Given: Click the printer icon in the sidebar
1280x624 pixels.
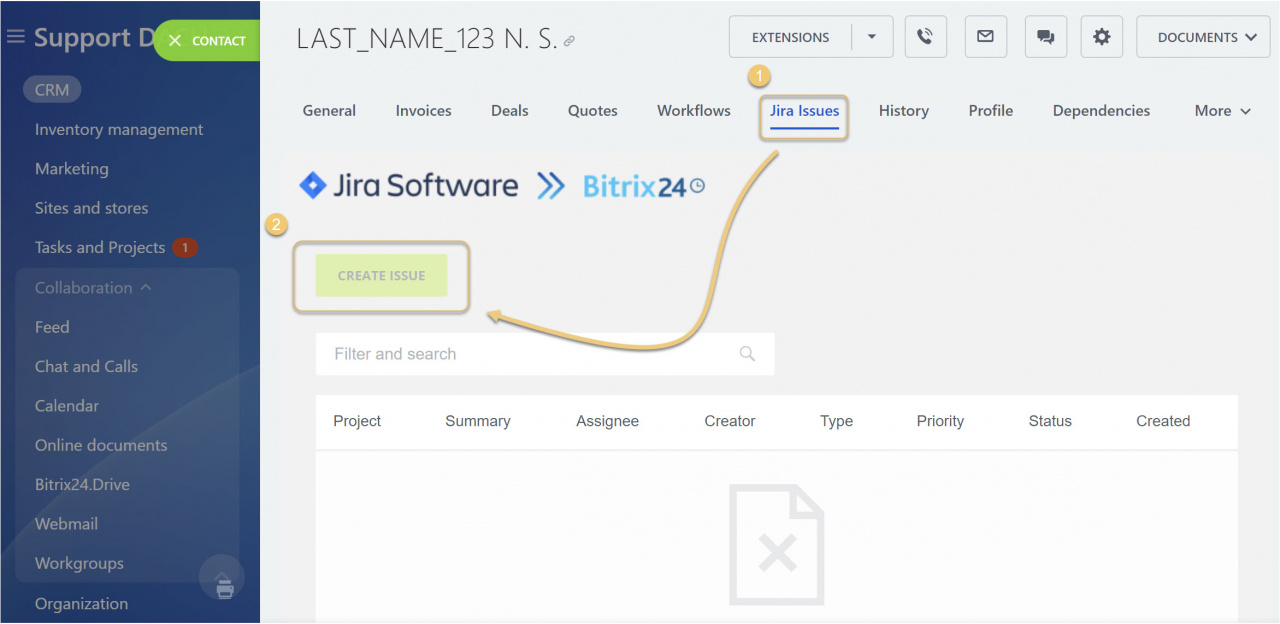Looking at the screenshot, I should [225, 588].
